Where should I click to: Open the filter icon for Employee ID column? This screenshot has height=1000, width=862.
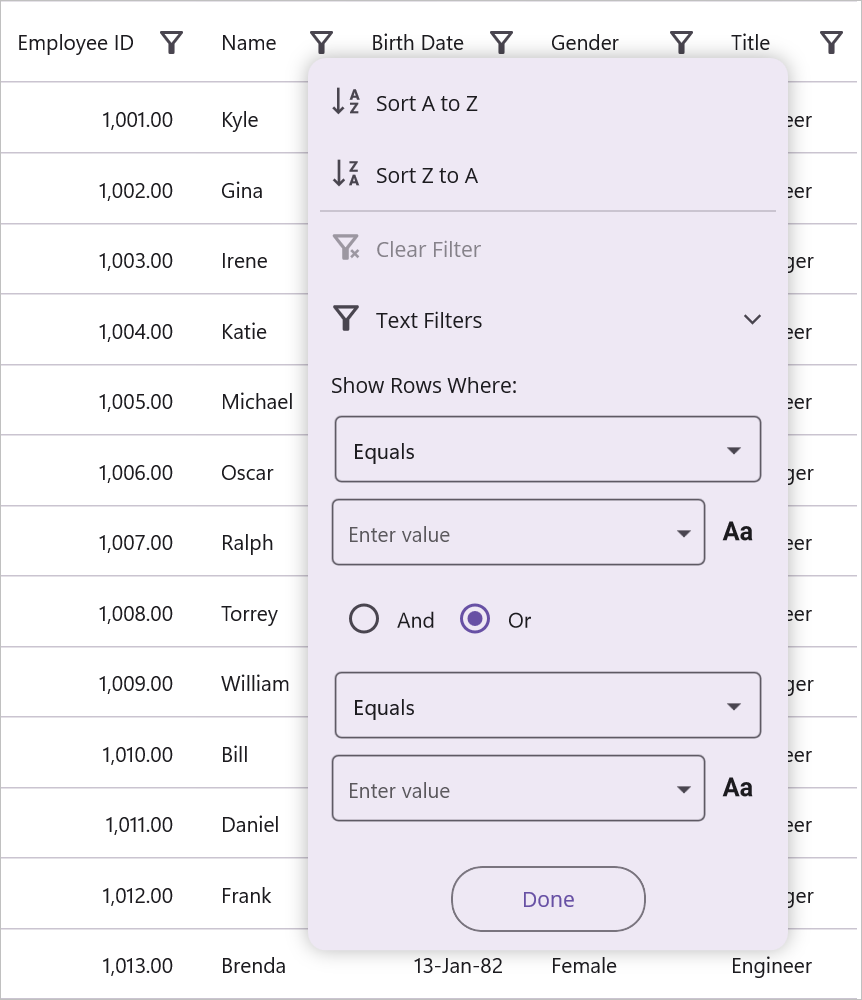(x=171, y=42)
